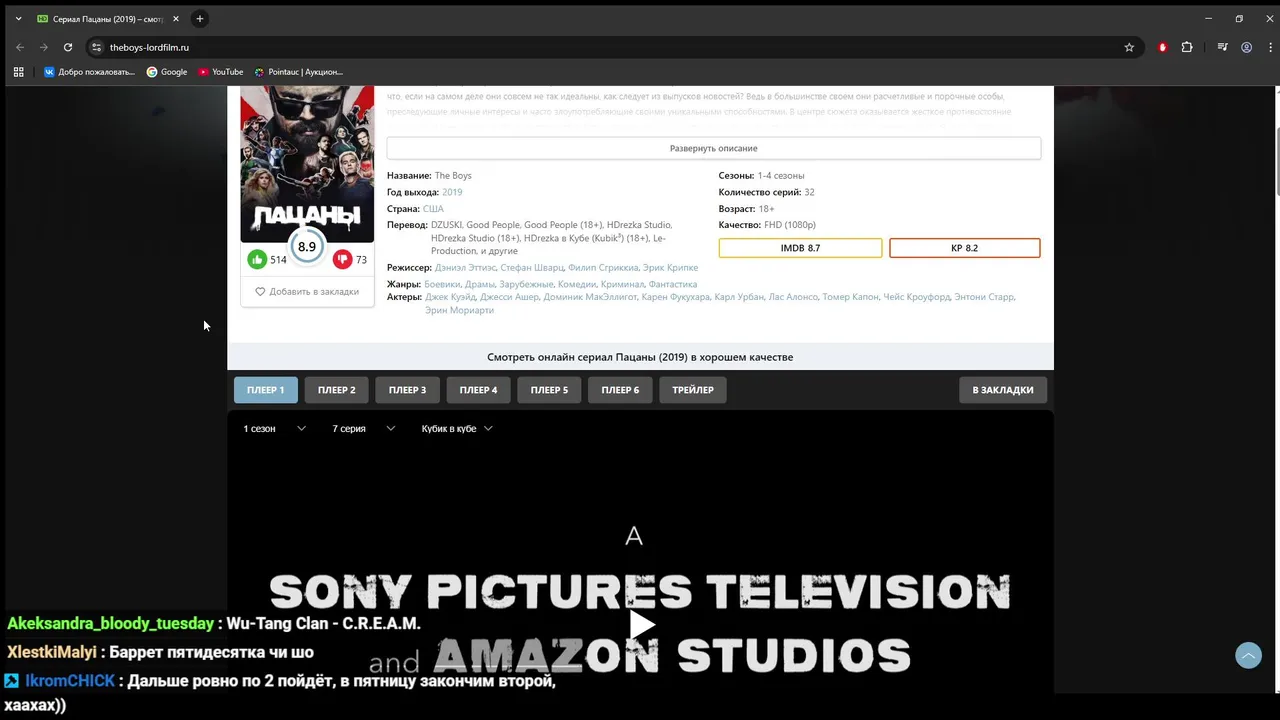
Task: Switch to ПЛЕЕР 1 tab
Action: pyautogui.click(x=266, y=390)
